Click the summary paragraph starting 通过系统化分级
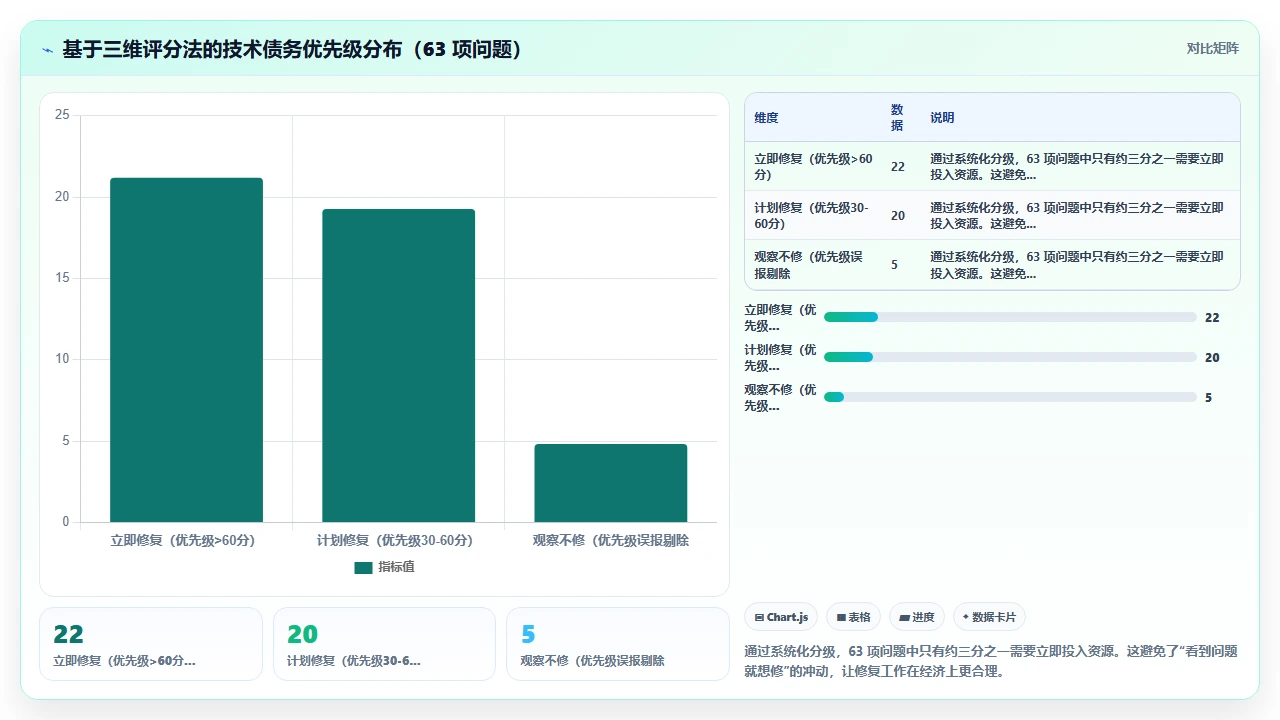The width and height of the screenshot is (1280, 720). pyautogui.click(x=991, y=661)
